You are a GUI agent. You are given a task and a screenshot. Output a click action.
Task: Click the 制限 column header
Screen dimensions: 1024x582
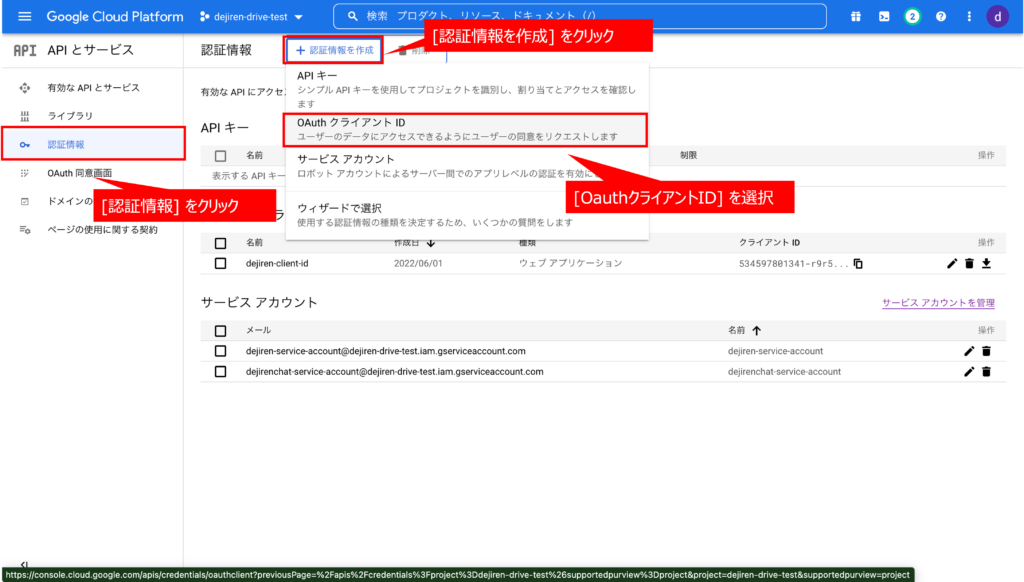click(x=688, y=155)
